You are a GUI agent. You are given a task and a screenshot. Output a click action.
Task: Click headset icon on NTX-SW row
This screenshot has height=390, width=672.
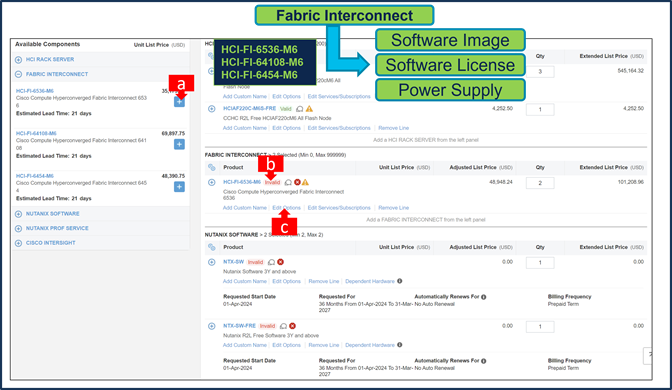[272, 262]
